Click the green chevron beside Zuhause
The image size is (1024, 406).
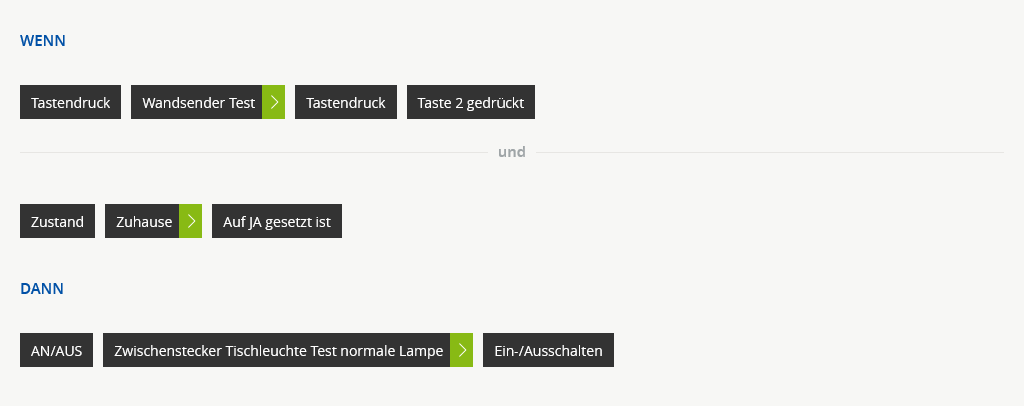click(x=191, y=222)
